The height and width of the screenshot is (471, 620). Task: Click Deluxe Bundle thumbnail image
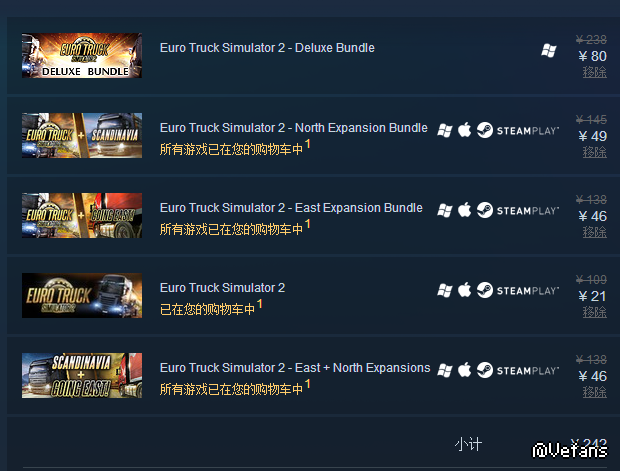(x=82, y=55)
